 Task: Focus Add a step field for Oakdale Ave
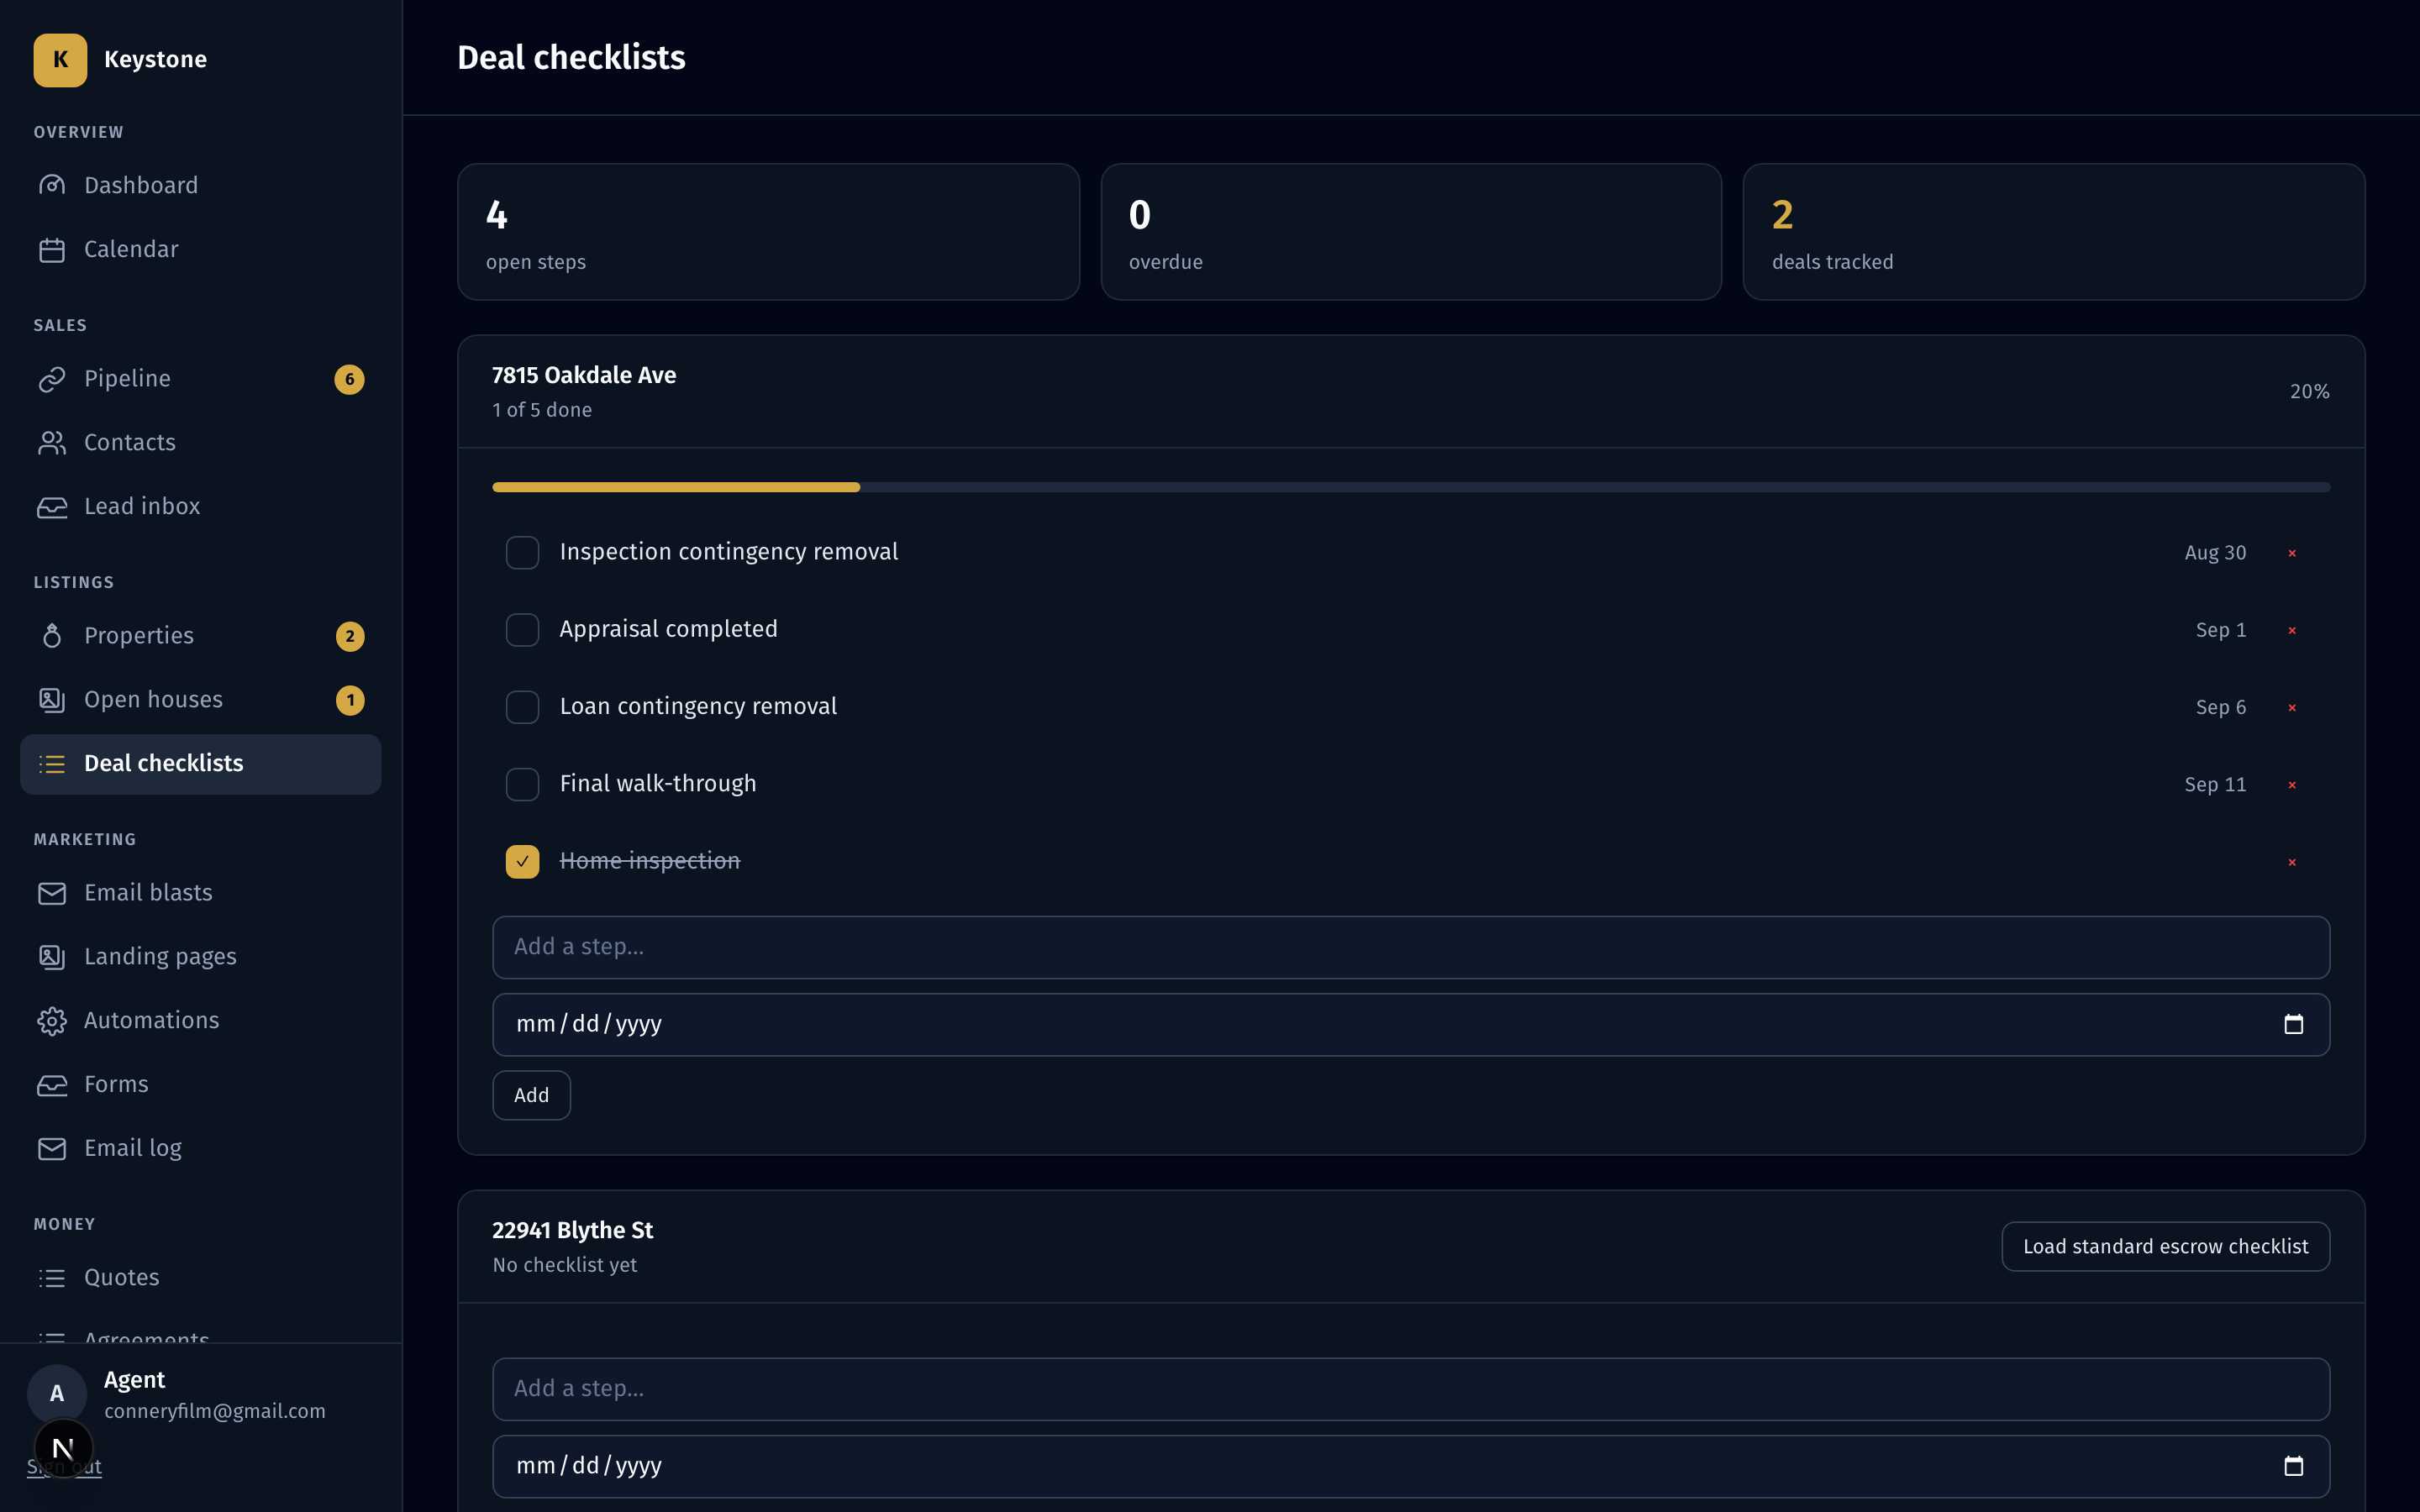pos(1411,947)
